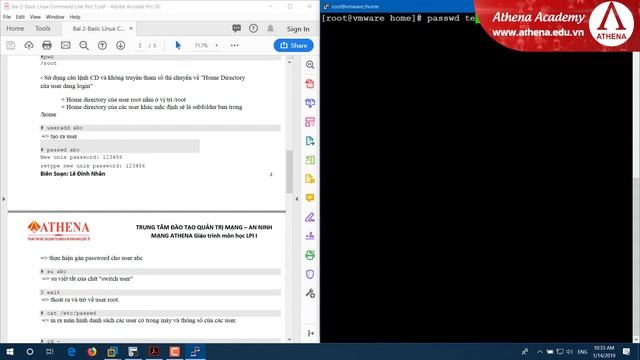This screenshot has width=640, height=360.
Task: Click the blue Share button
Action: click(293, 45)
